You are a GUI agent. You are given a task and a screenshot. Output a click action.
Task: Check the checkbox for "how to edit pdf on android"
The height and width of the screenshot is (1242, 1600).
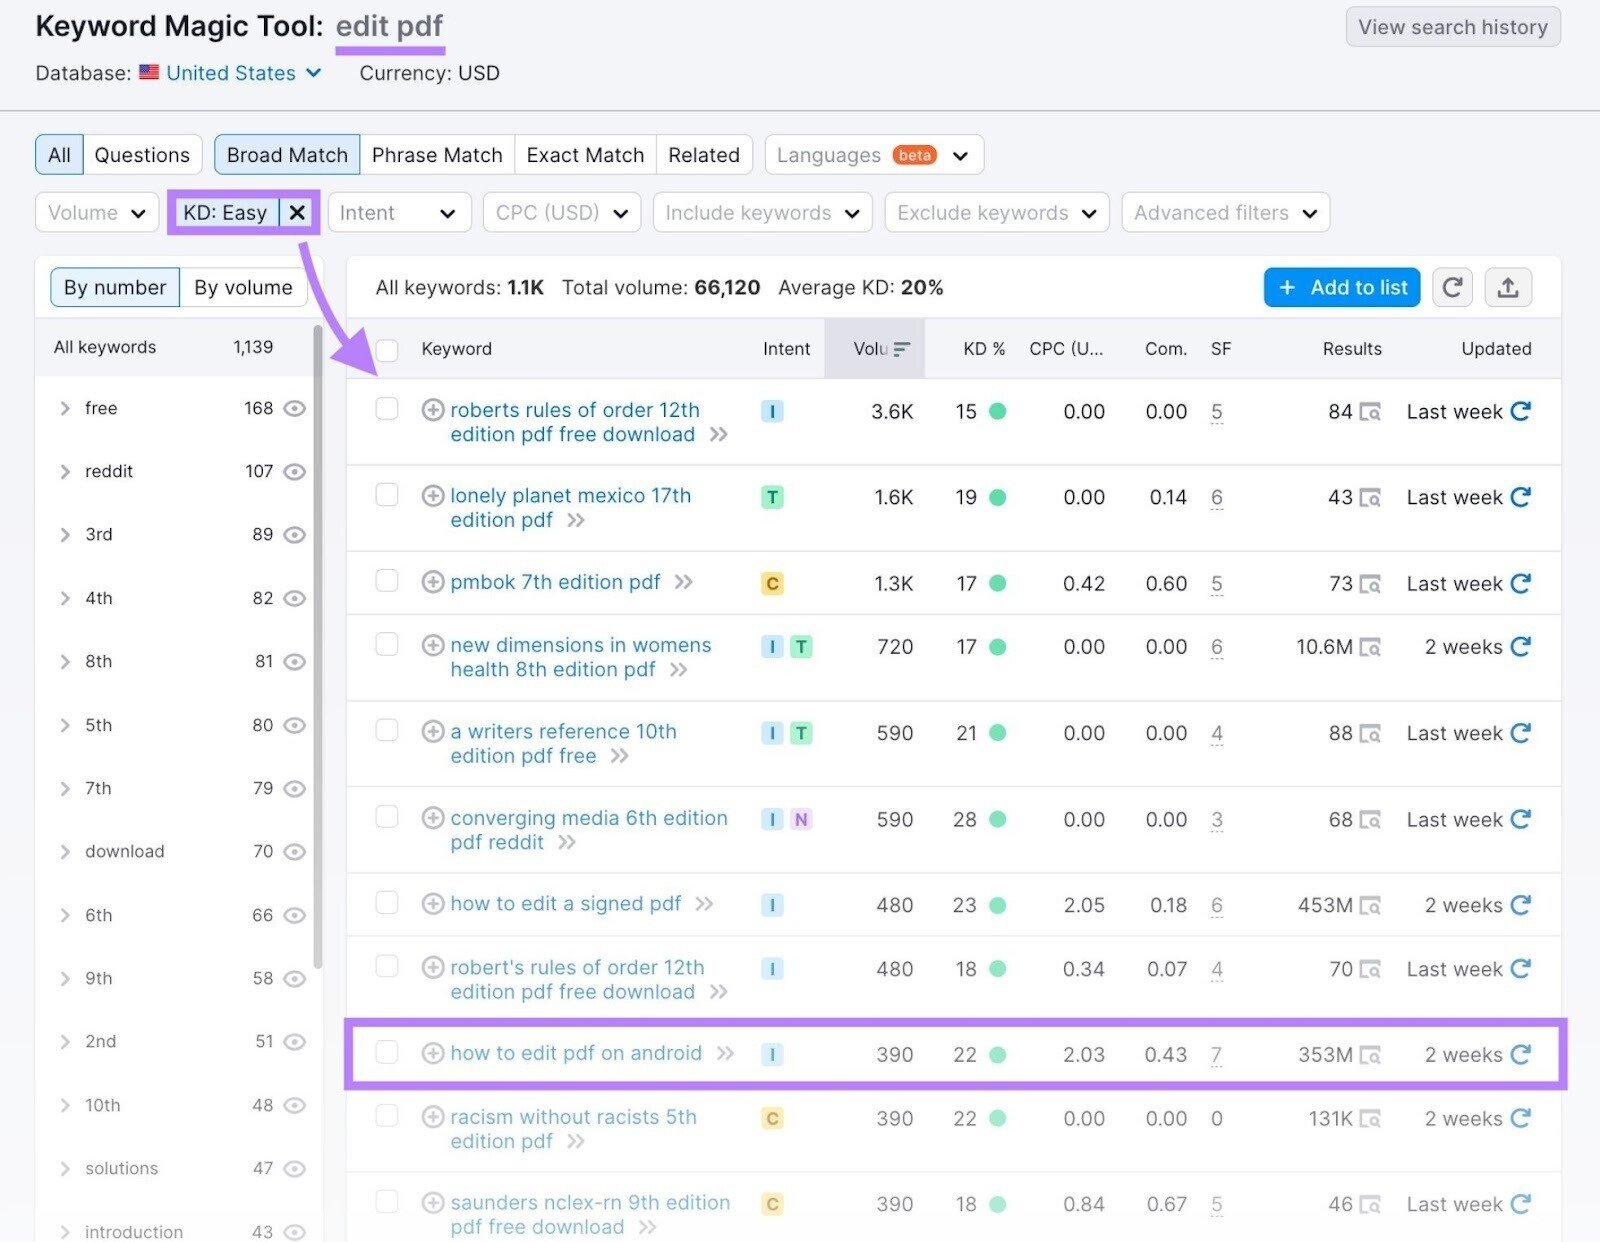(x=387, y=1053)
